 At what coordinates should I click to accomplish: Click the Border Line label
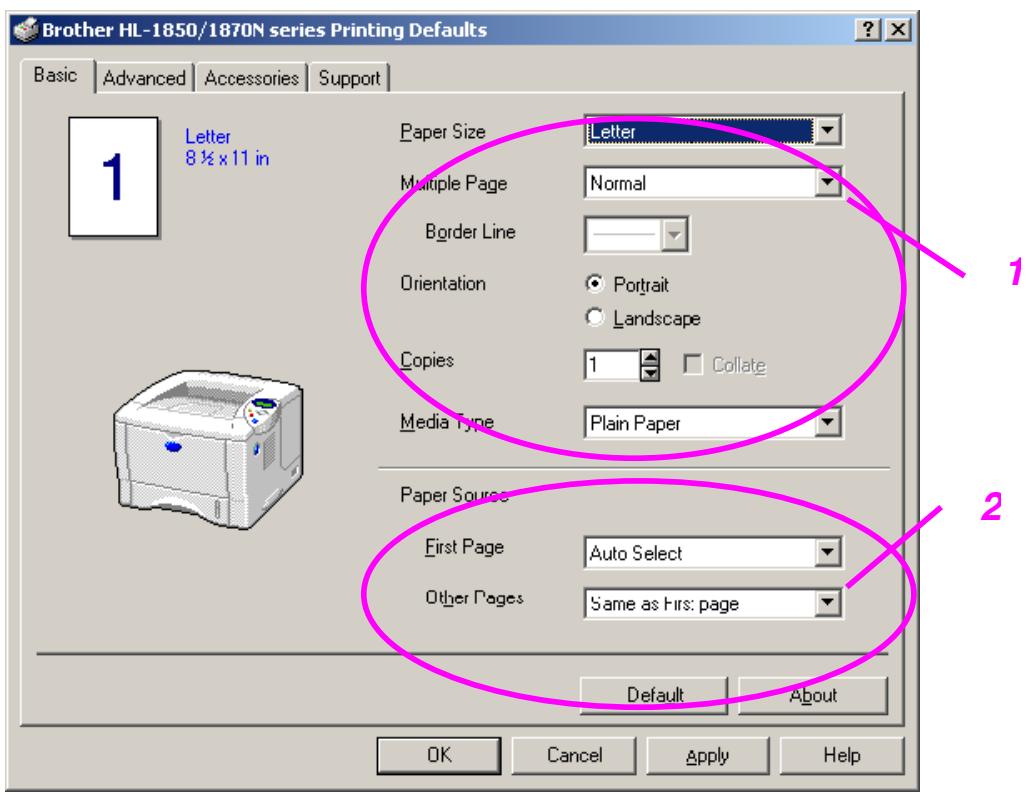click(x=470, y=232)
